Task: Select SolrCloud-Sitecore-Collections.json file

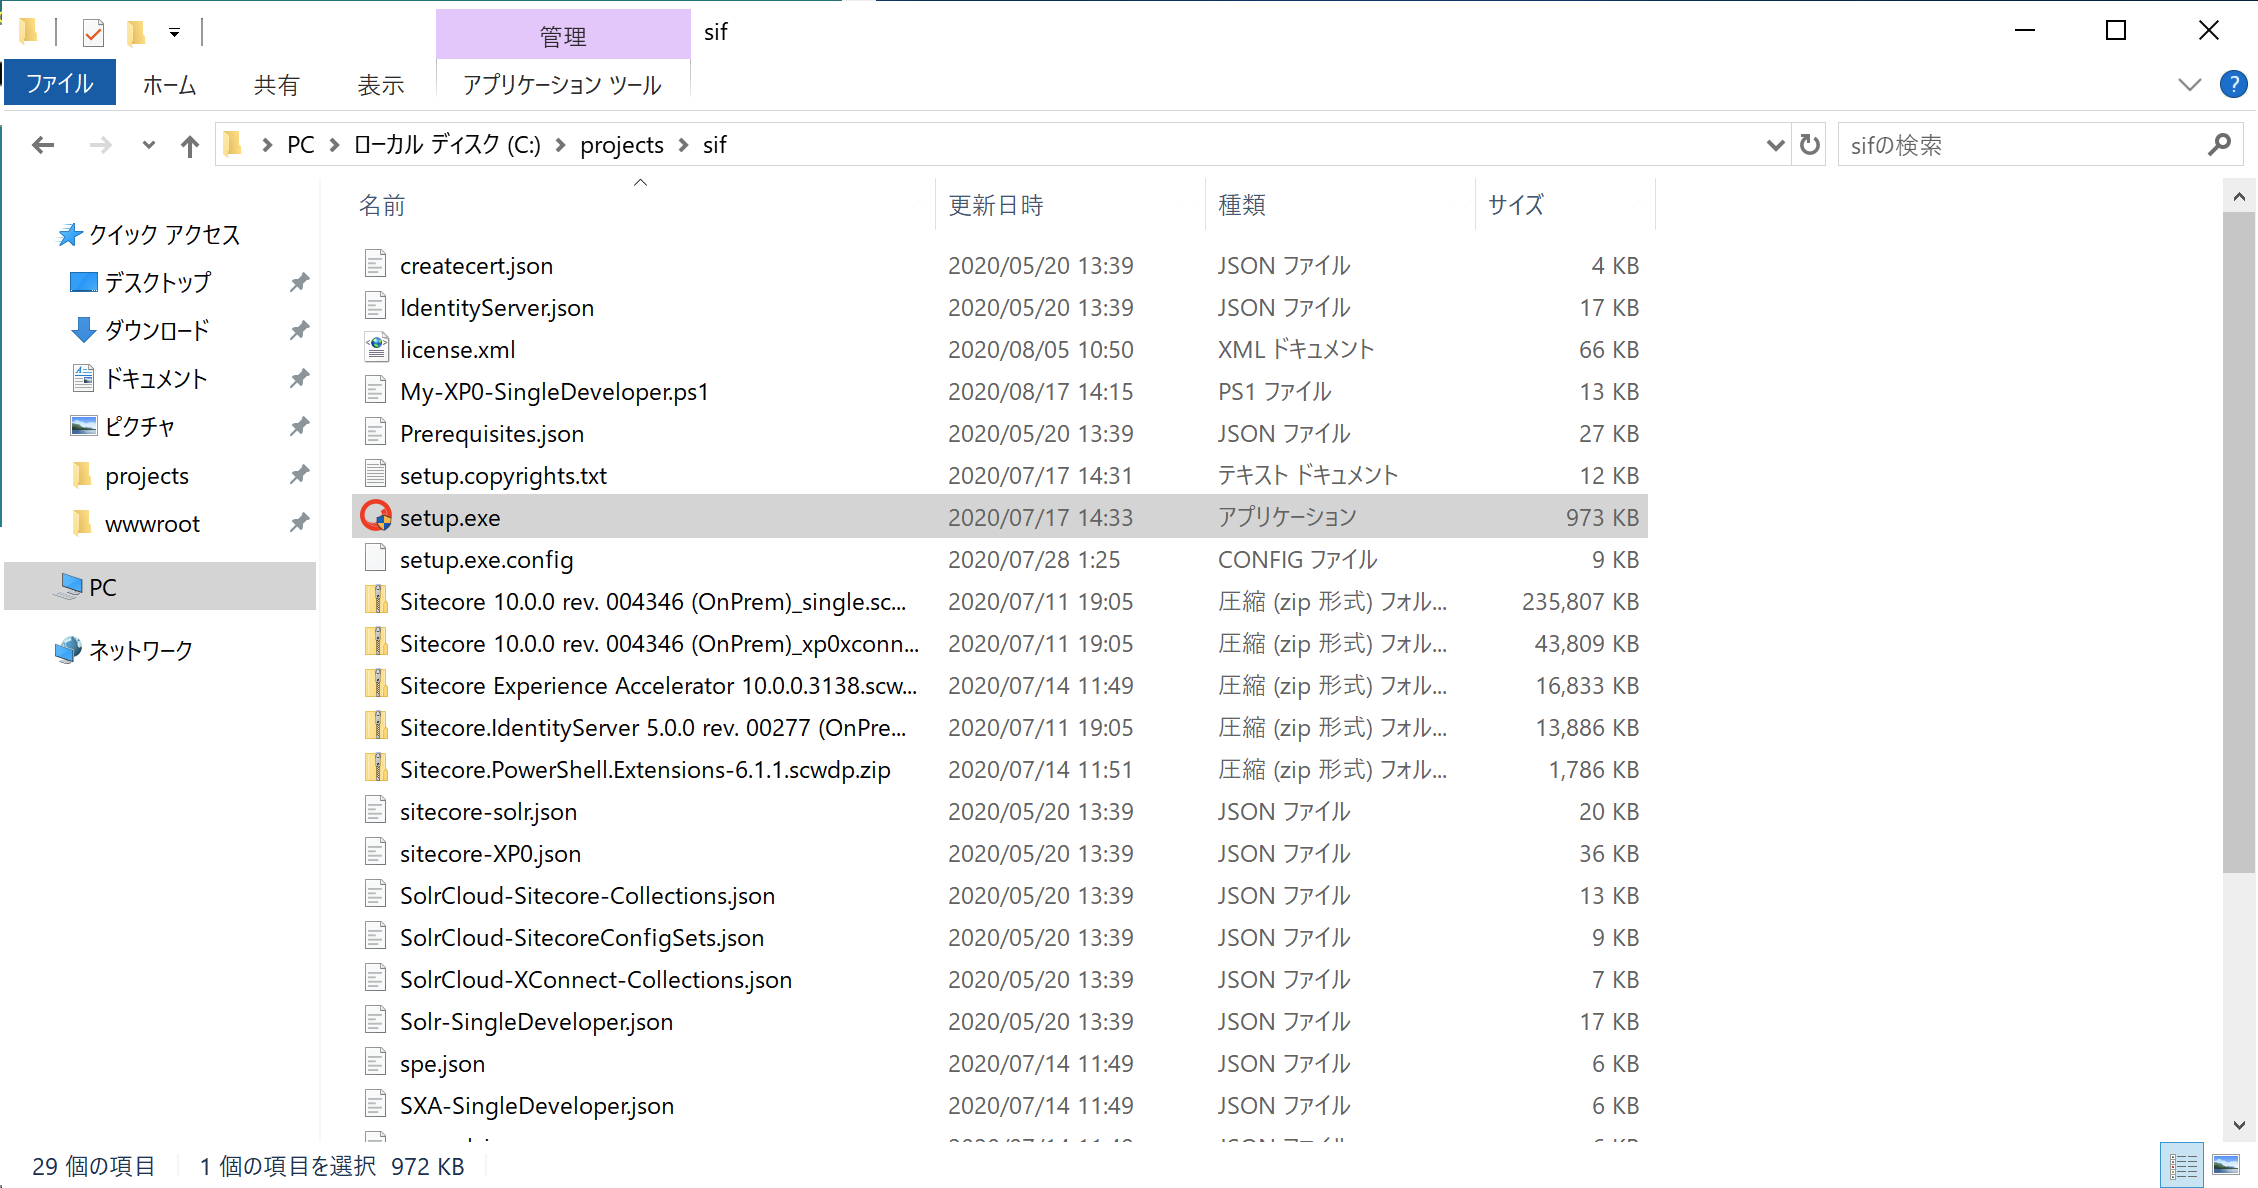Action: [x=587, y=895]
